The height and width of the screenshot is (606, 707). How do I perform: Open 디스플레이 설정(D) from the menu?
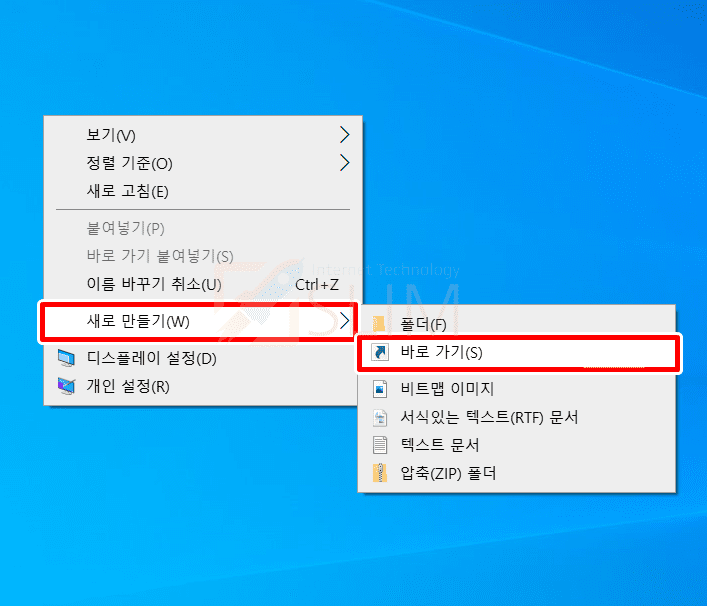[203, 358]
